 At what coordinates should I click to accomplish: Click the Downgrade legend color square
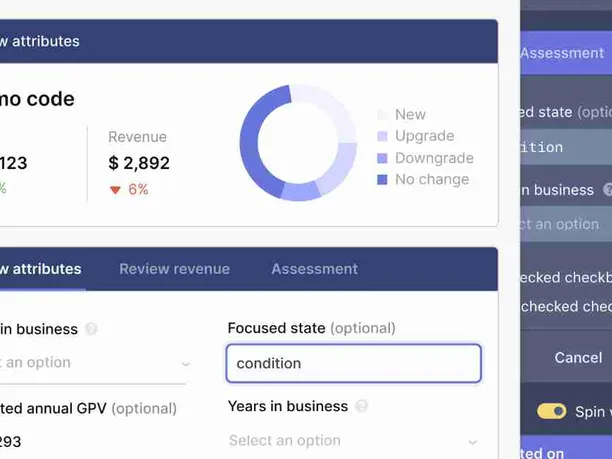click(382, 158)
